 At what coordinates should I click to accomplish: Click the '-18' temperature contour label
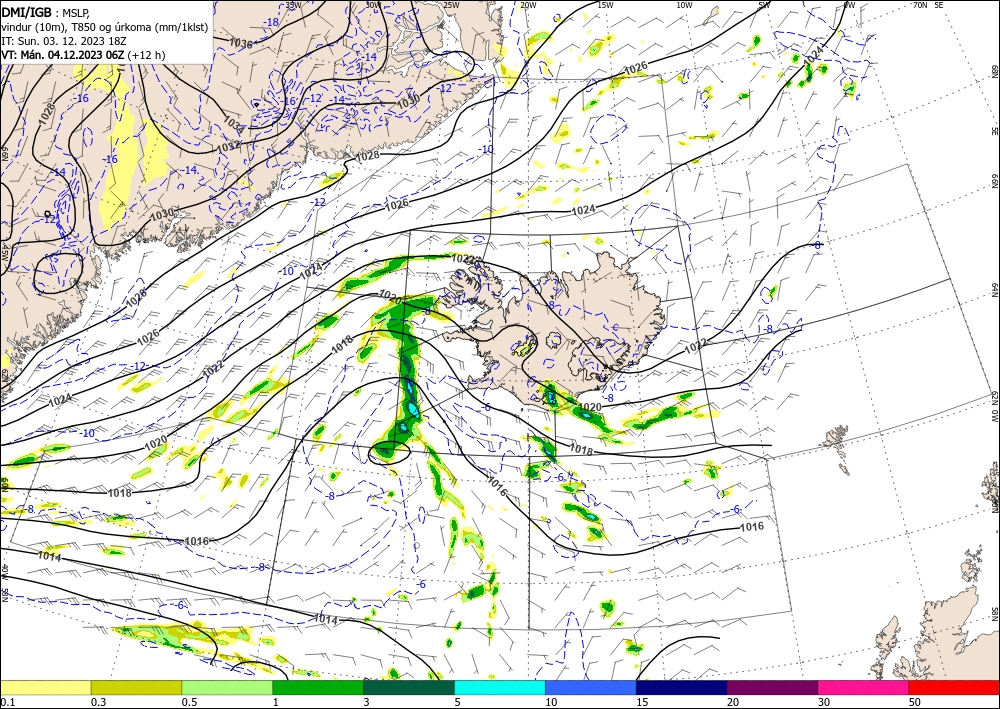[272, 22]
